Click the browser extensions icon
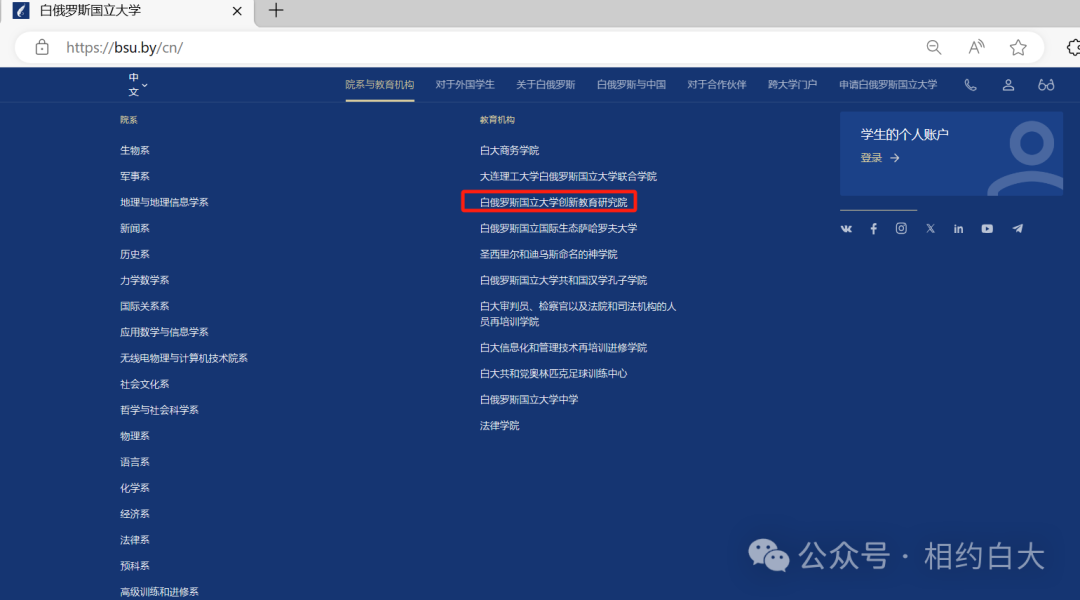Screen dimensions: 1080x600 pos(1073,48)
